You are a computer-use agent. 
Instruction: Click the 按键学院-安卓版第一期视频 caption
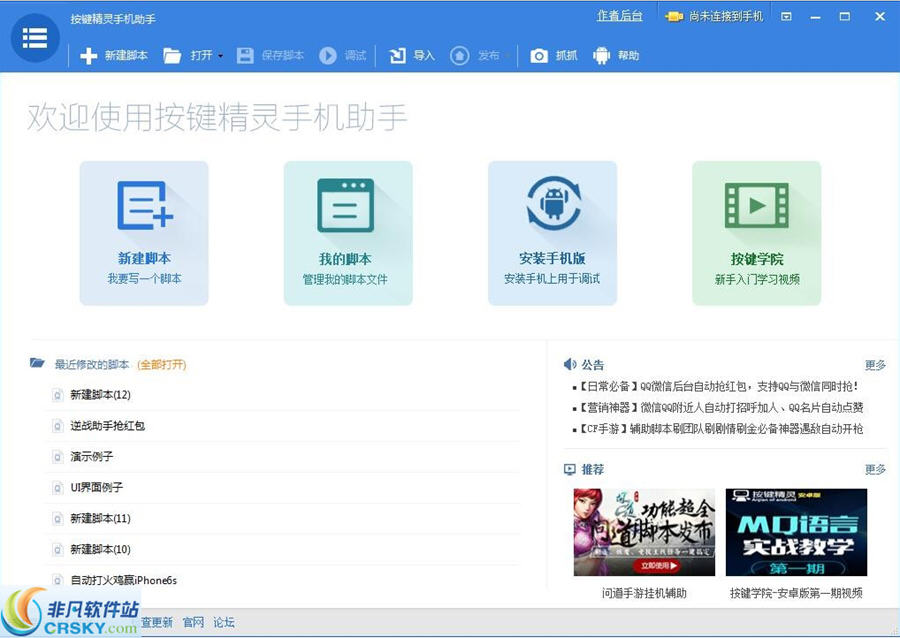[x=796, y=593]
